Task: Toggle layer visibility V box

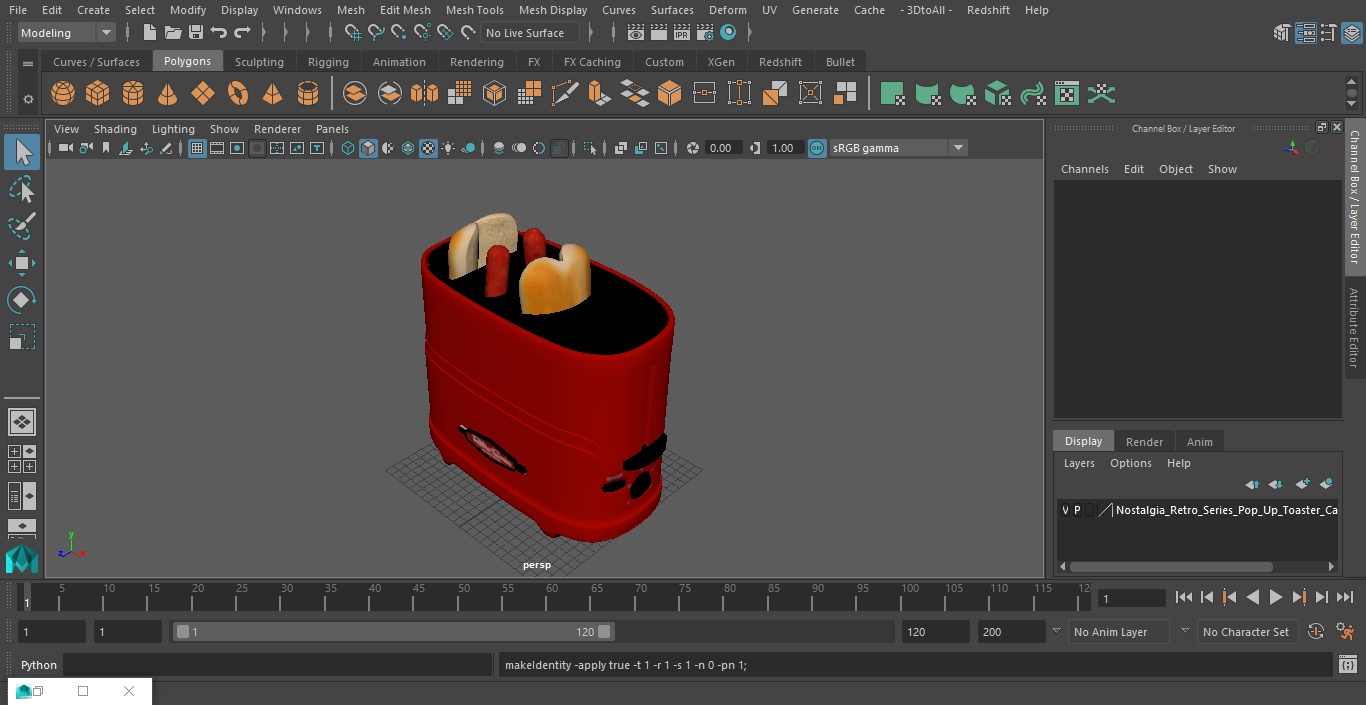Action: click(x=1065, y=510)
